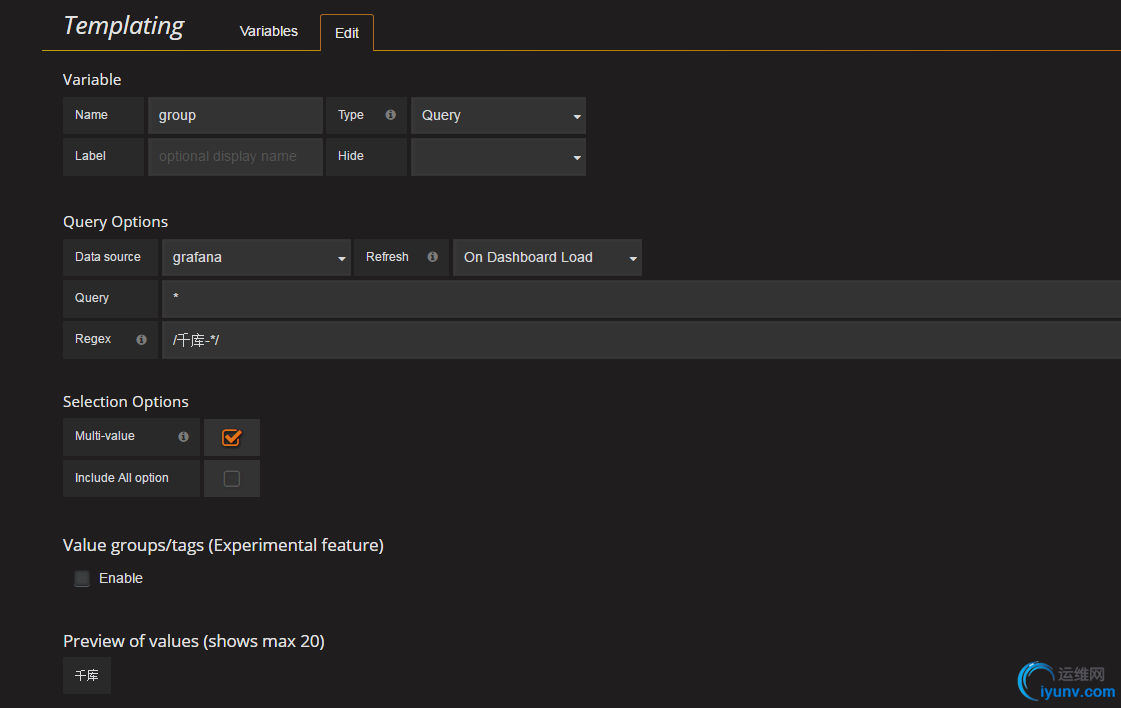
Task: Click the Label optional display name field
Action: click(235, 157)
